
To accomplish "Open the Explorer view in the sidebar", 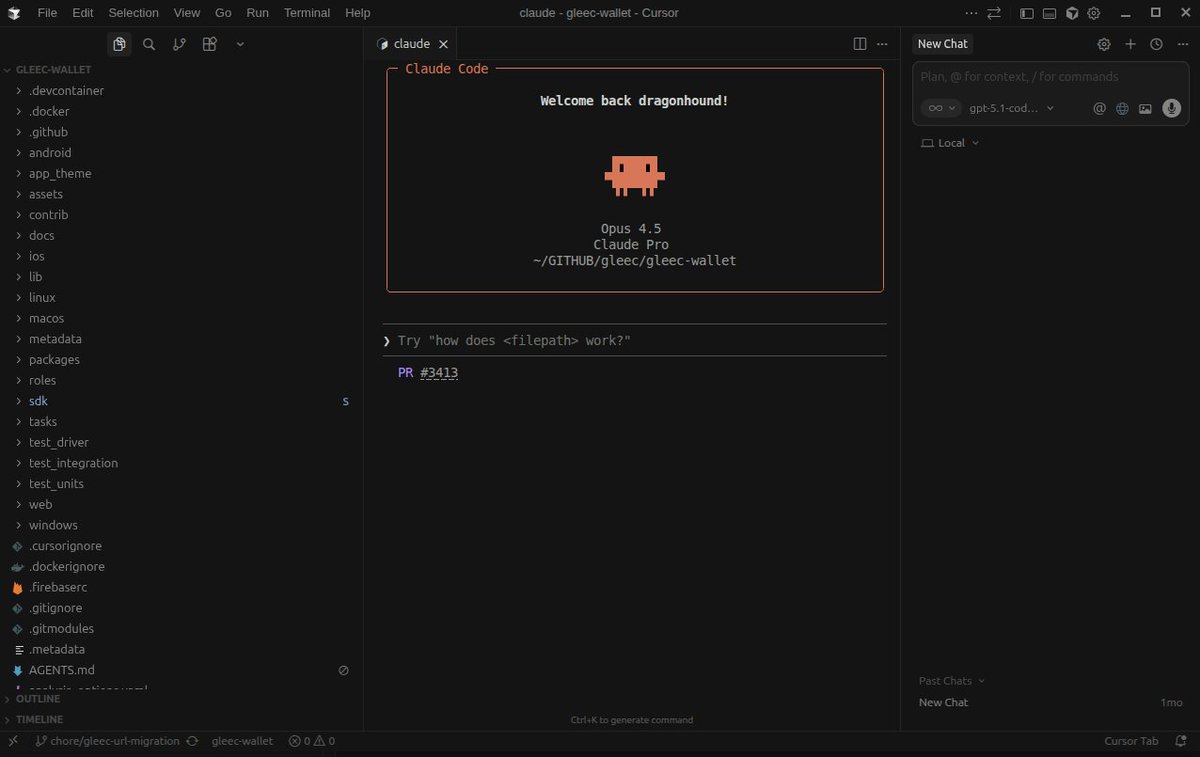I will click(x=120, y=44).
